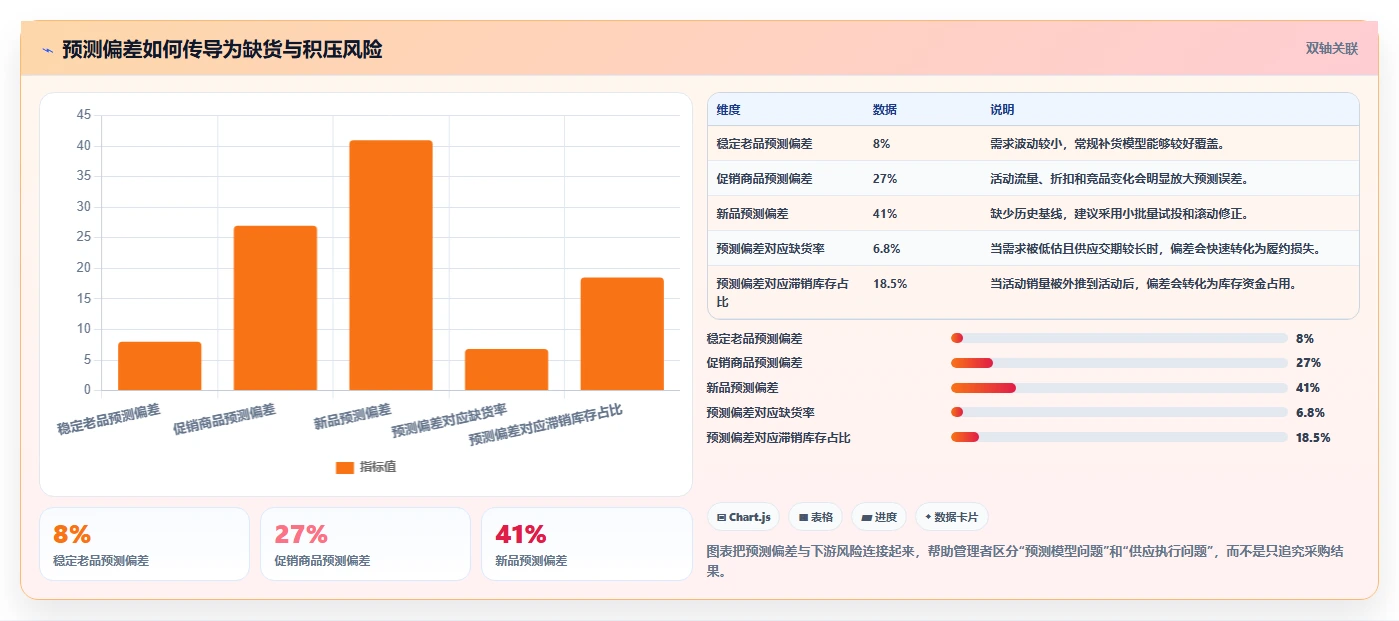Click the chart bar for 促销商品预测偏差

tap(275, 308)
